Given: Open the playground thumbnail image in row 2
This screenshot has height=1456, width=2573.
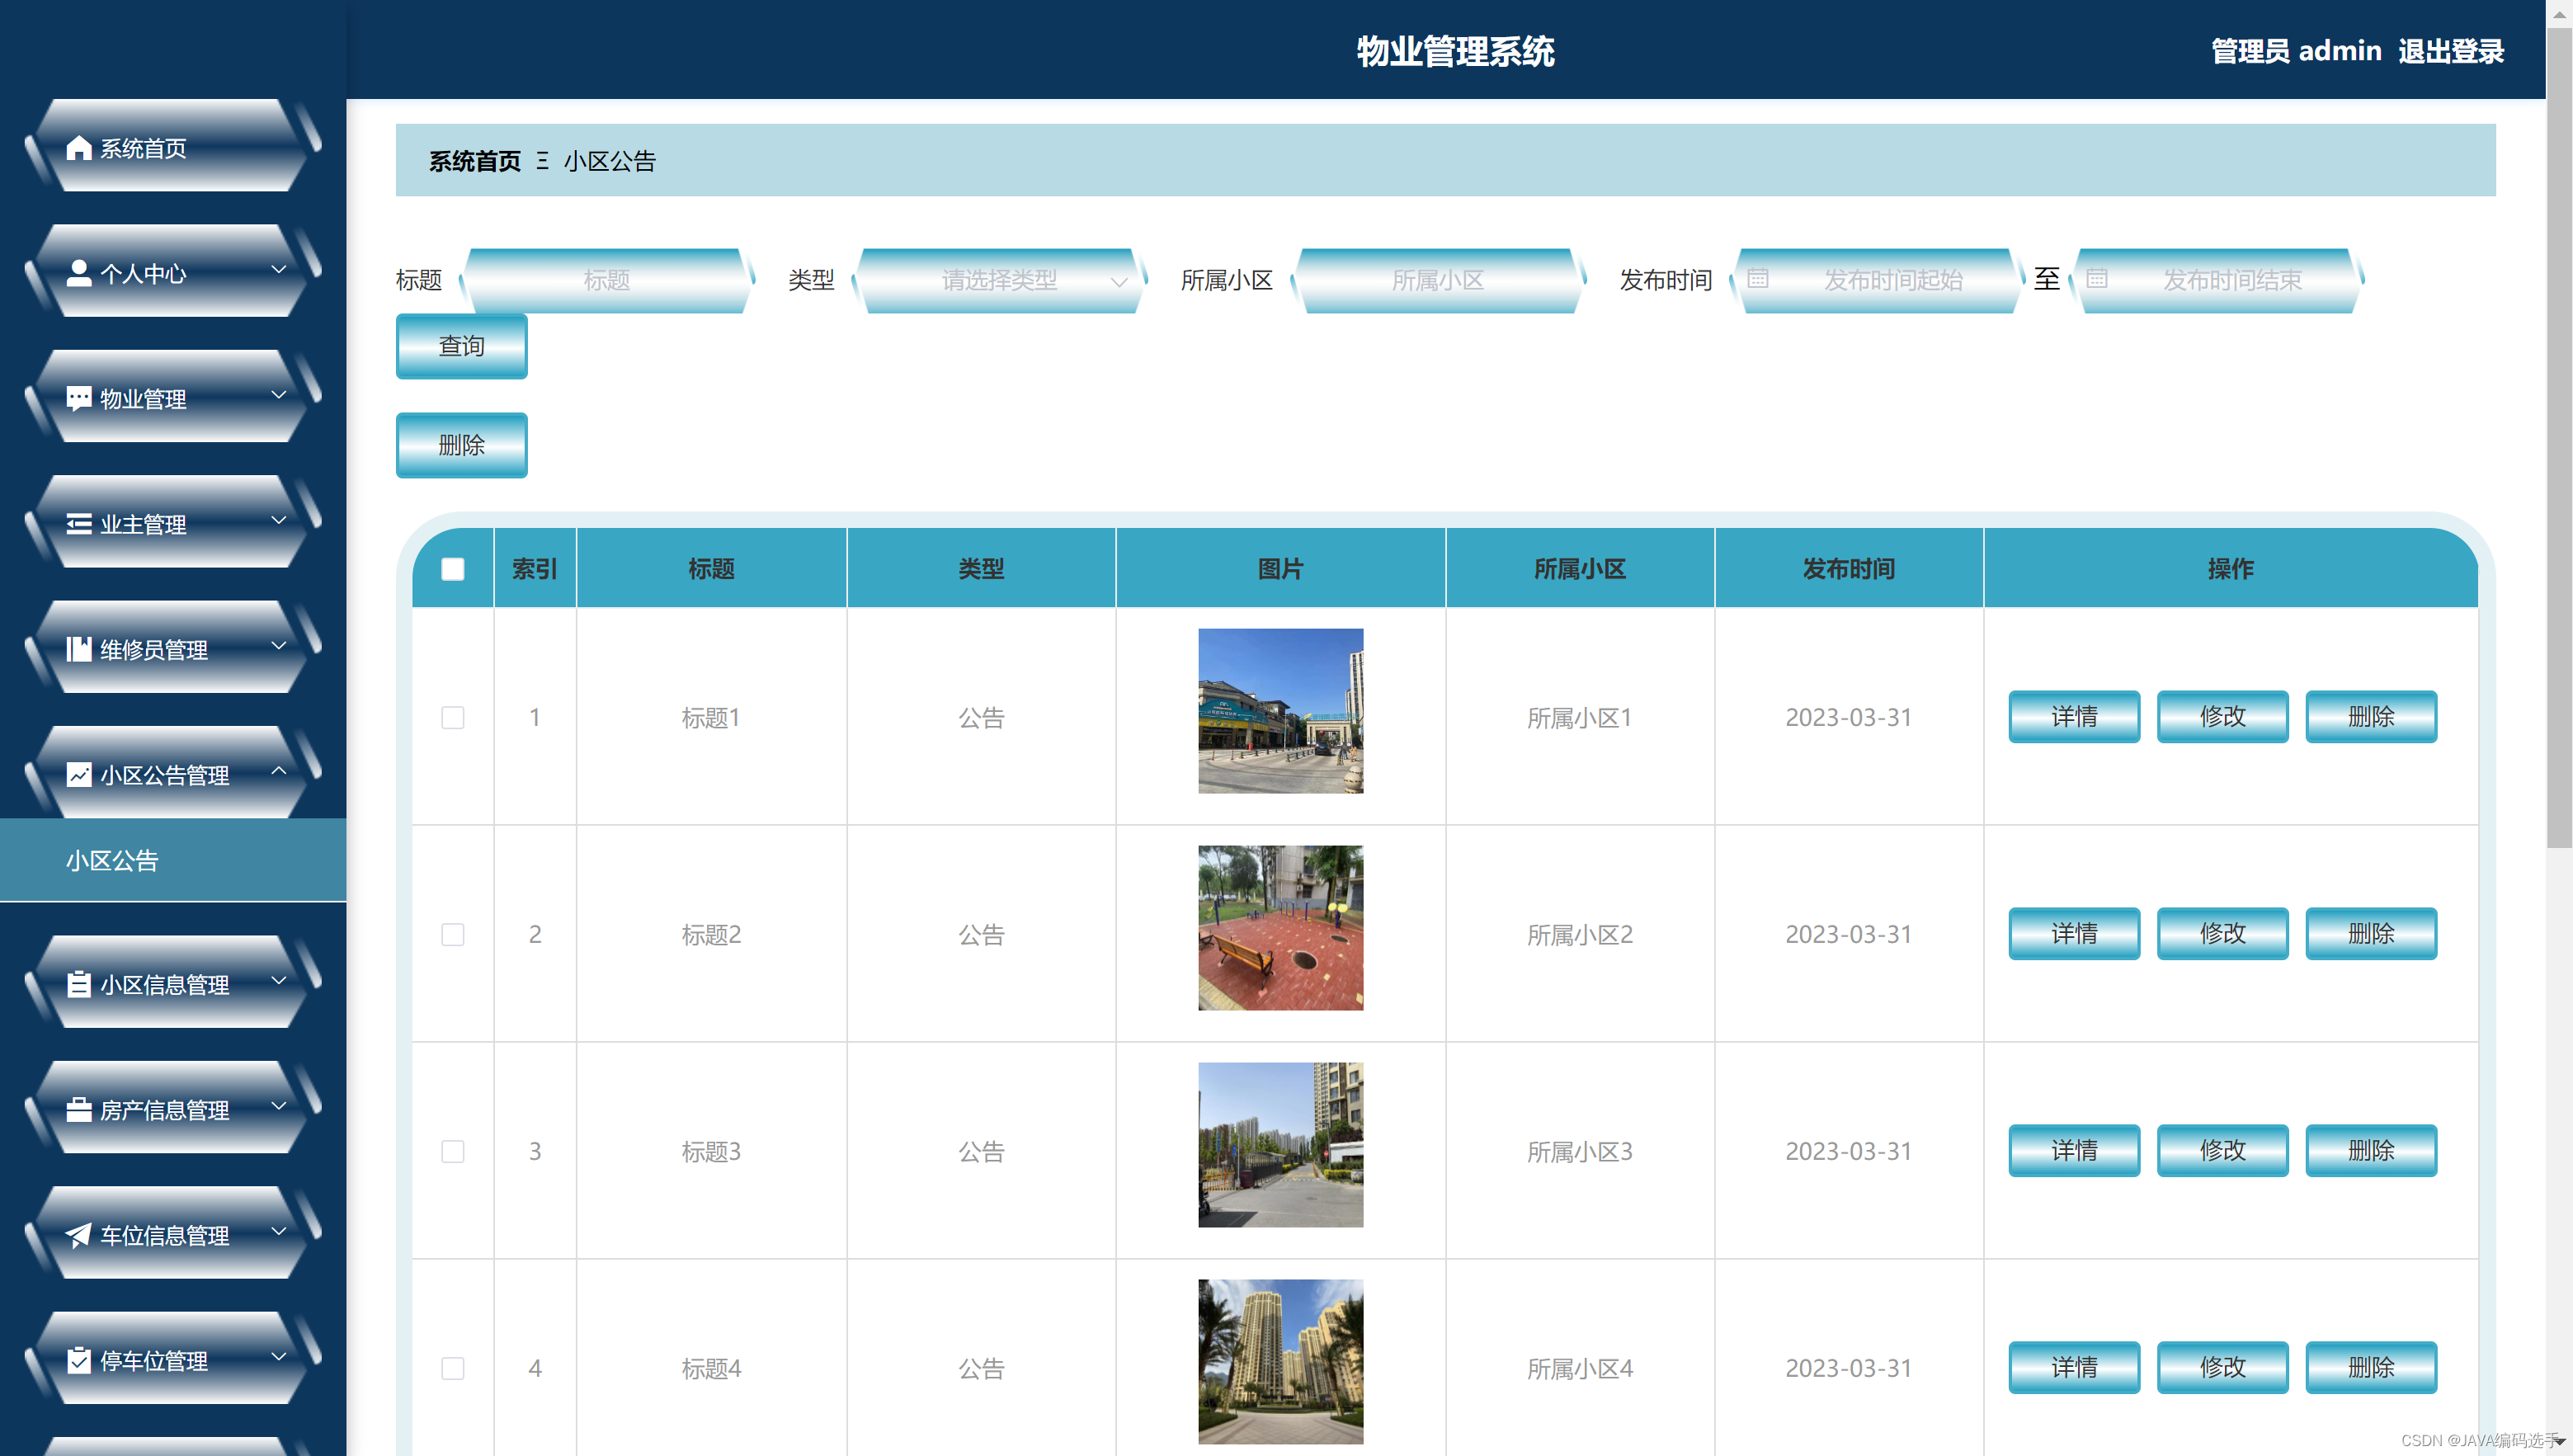Looking at the screenshot, I should [x=1280, y=928].
